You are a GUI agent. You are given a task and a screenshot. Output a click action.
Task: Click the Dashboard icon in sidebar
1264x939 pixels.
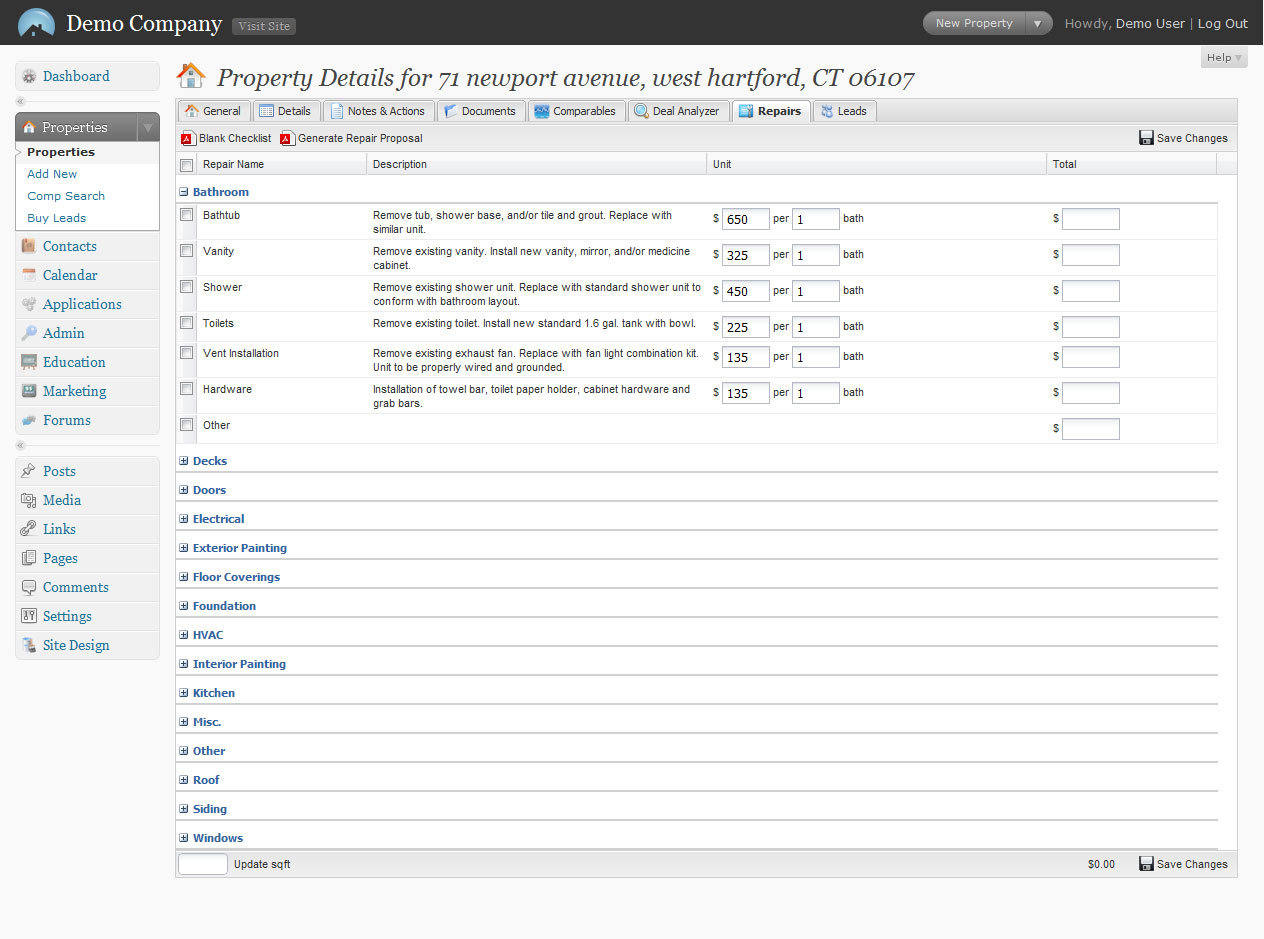[29, 77]
